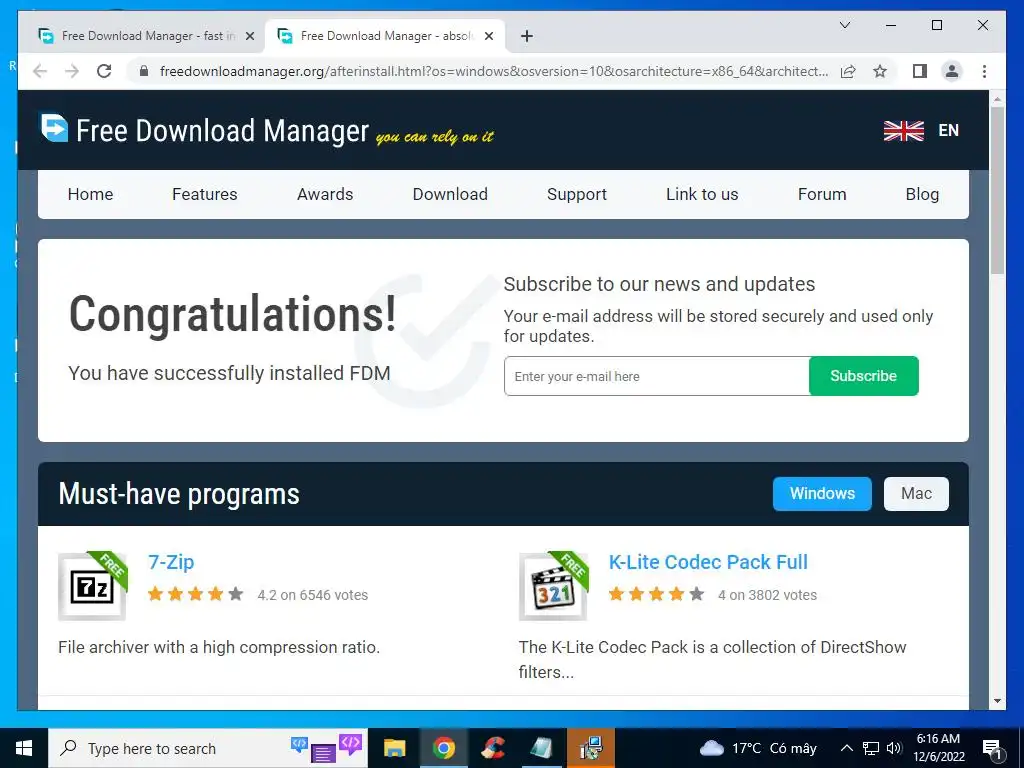1024x768 pixels.
Task: Open the weather widget showing 17°C
Action: (758, 748)
